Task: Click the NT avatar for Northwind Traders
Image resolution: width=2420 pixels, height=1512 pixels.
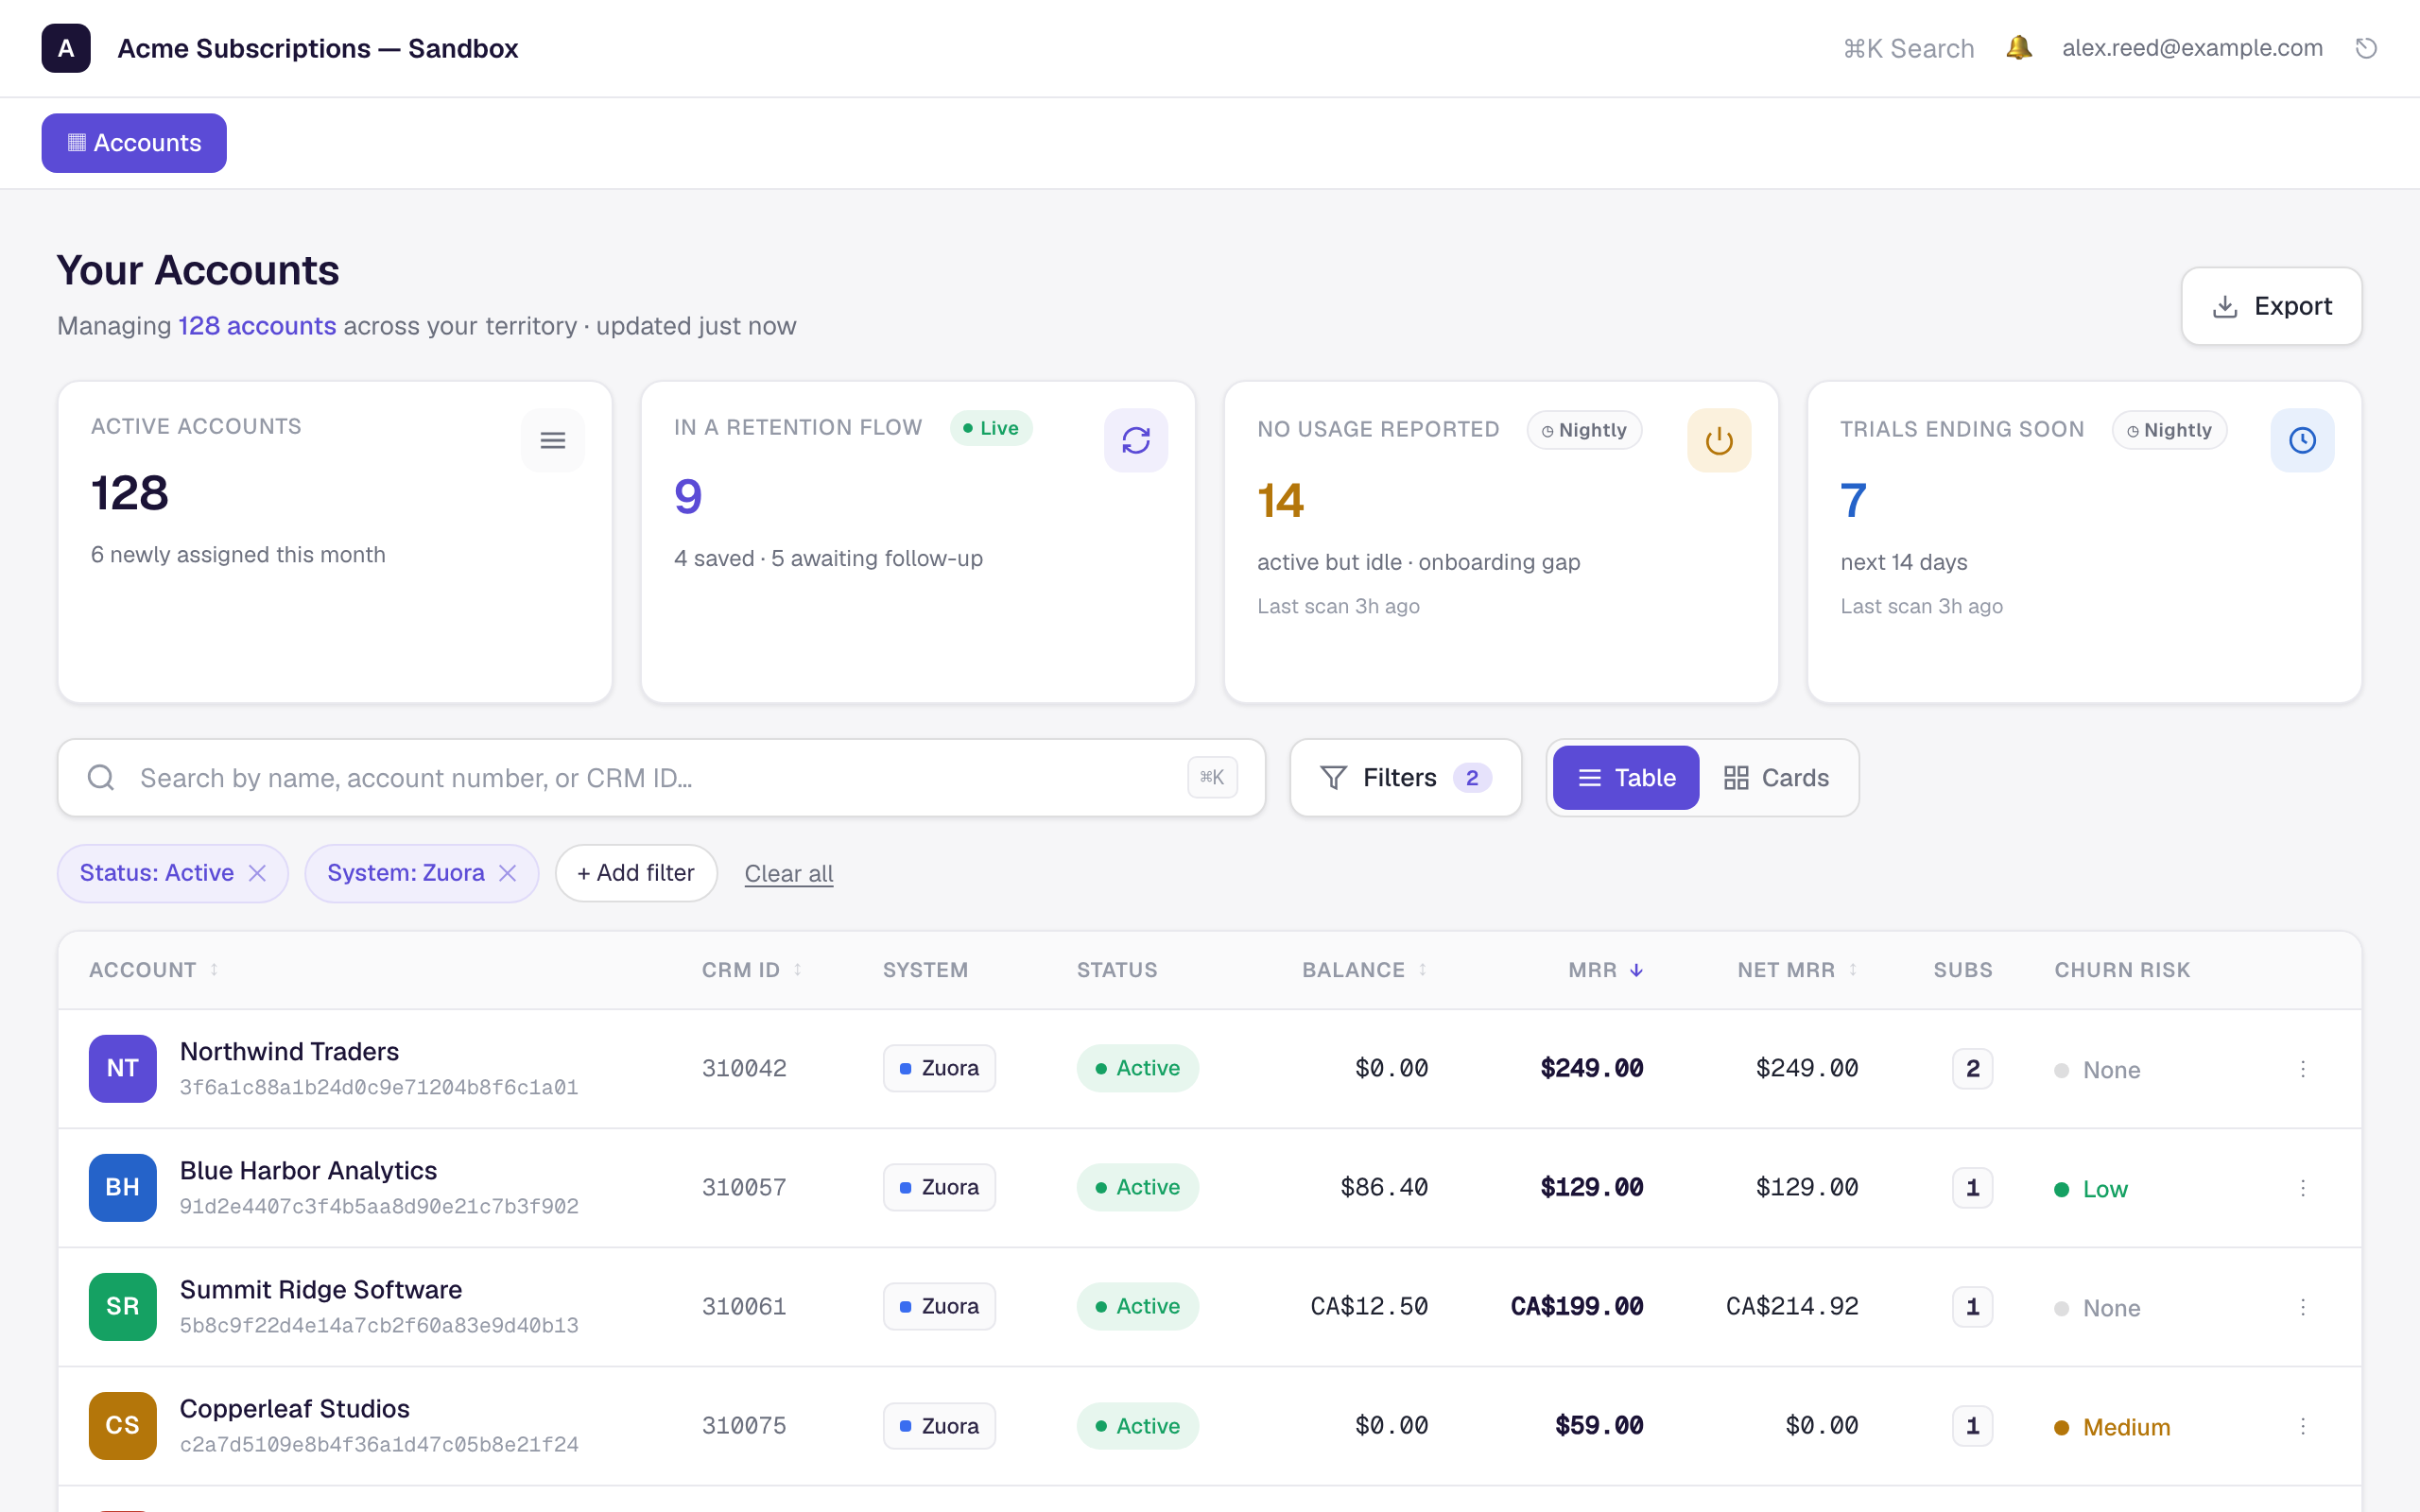Action: [x=123, y=1069]
